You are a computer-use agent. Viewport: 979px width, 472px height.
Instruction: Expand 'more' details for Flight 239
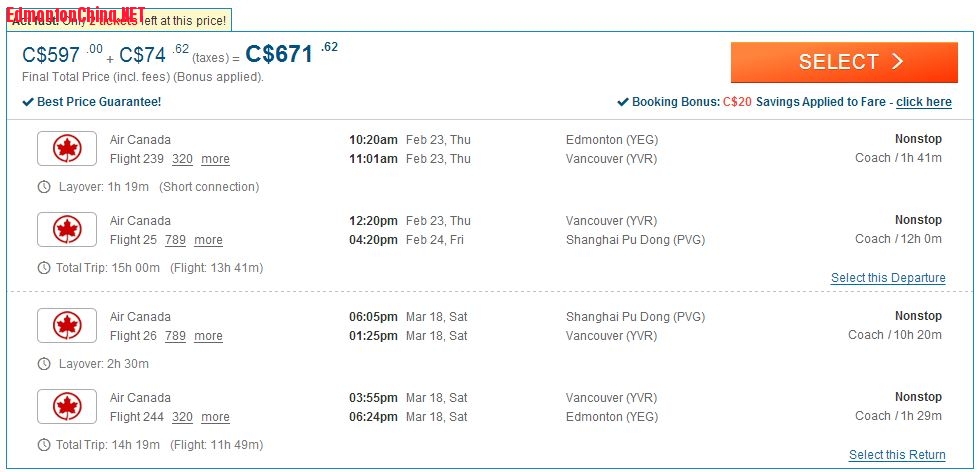(215, 159)
